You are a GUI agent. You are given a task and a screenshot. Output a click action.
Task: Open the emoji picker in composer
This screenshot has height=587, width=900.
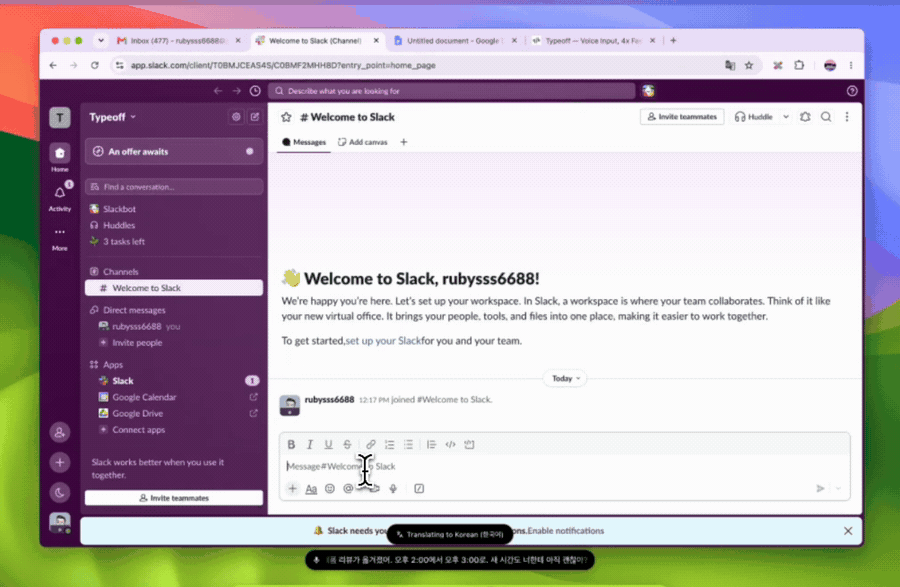(329, 489)
